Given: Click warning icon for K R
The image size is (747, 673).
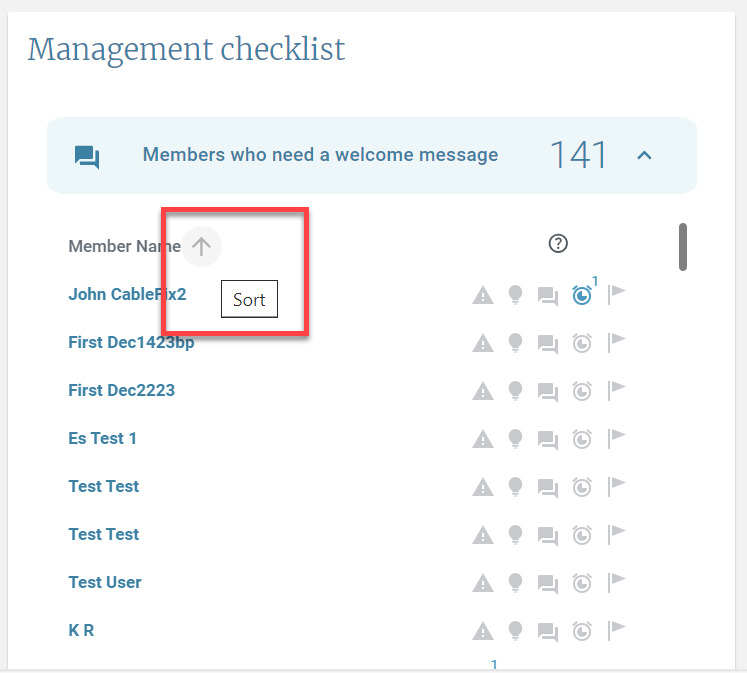Looking at the screenshot, I should click(483, 631).
